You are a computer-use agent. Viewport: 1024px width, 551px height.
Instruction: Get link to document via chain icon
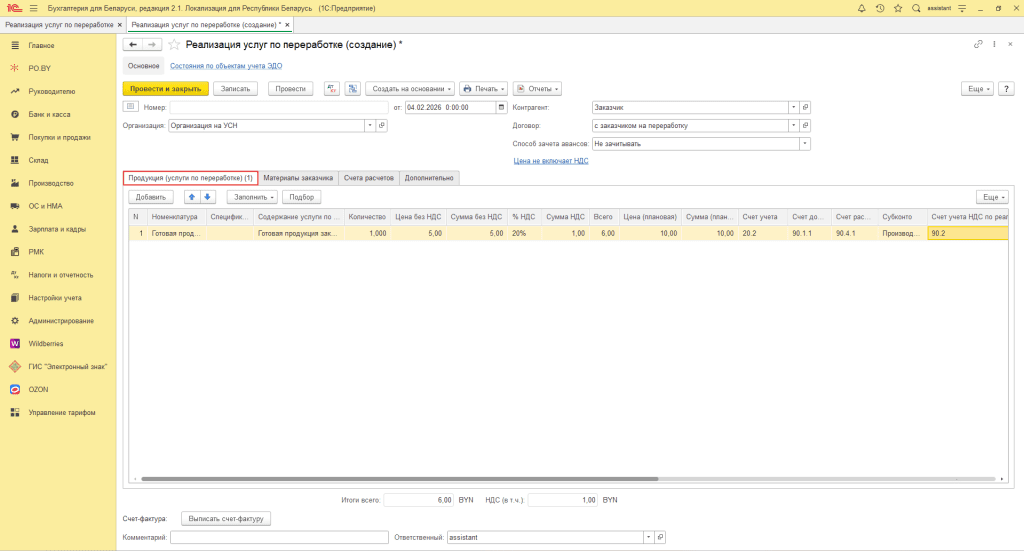click(978, 45)
